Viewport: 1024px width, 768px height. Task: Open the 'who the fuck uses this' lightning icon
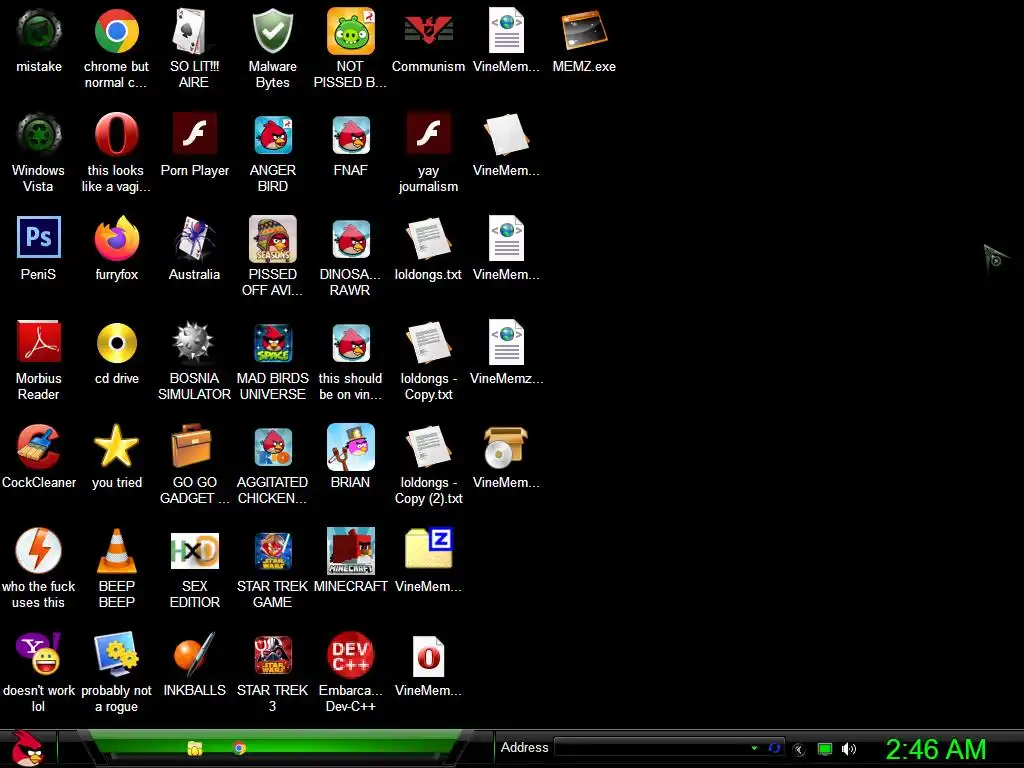tap(39, 551)
